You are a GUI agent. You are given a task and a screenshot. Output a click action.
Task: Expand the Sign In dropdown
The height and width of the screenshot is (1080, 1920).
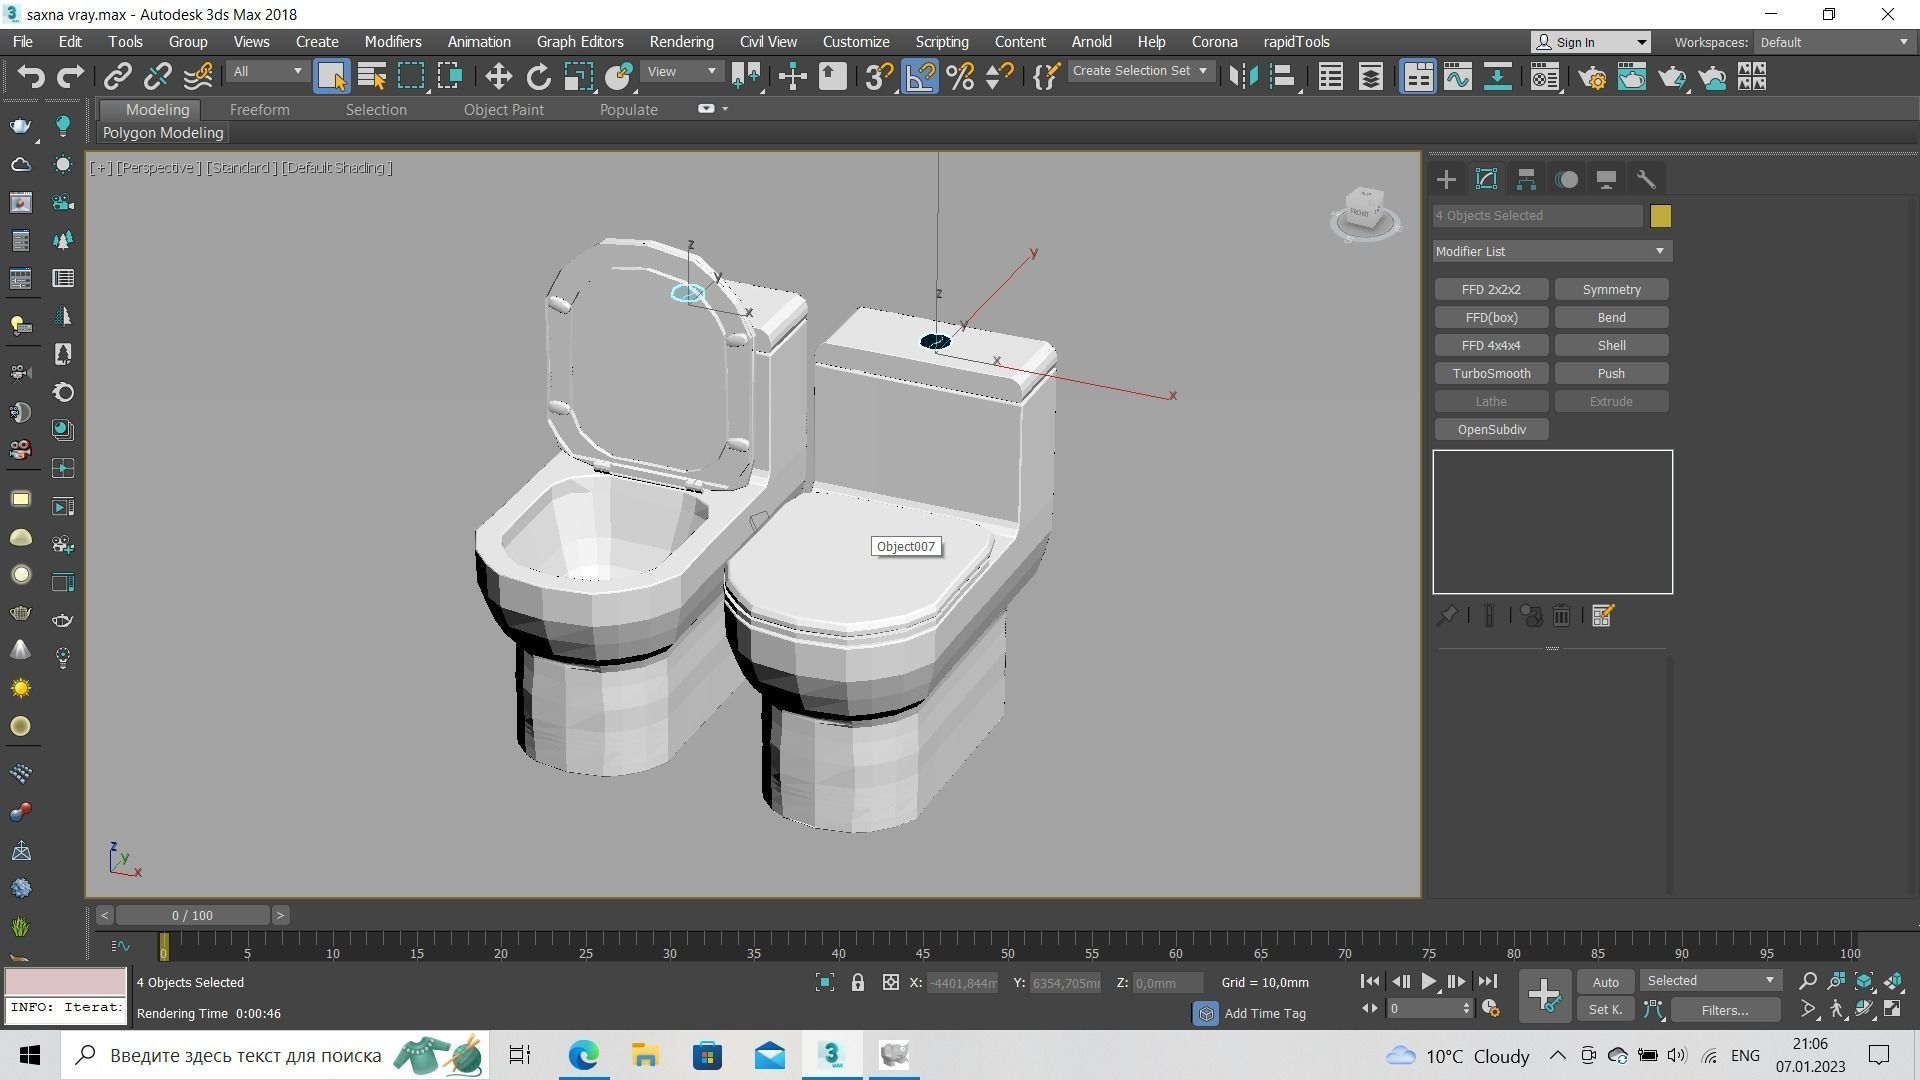coord(1641,42)
